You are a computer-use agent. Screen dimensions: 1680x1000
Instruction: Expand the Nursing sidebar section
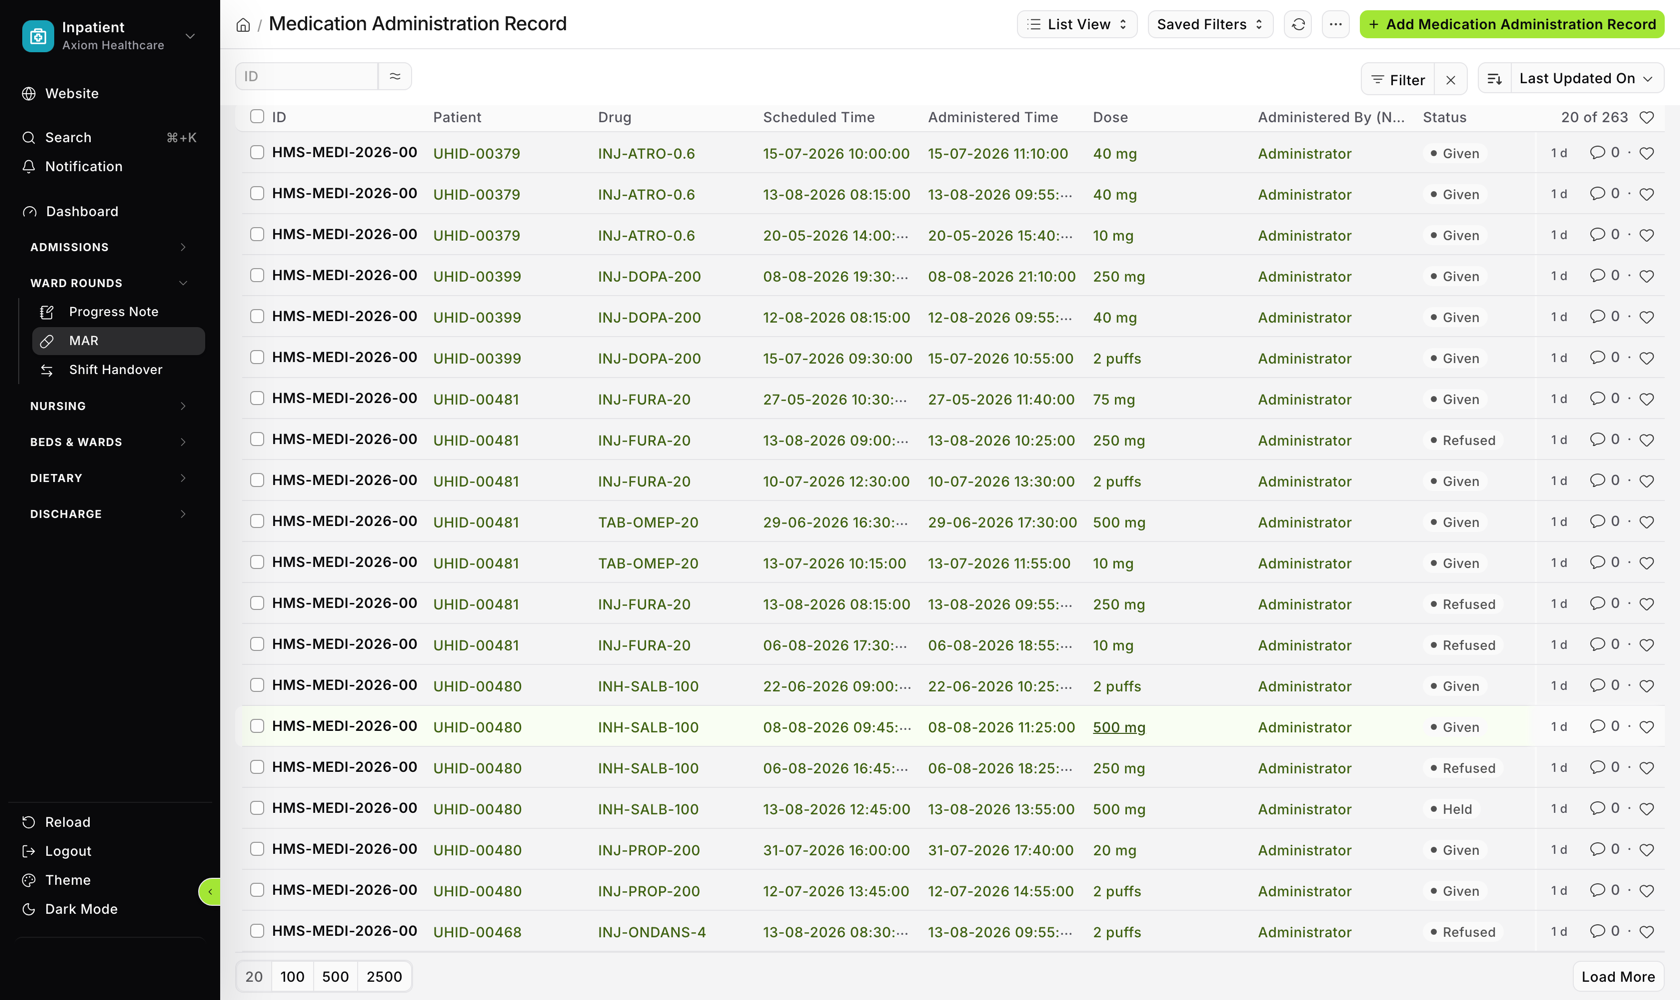(110, 406)
